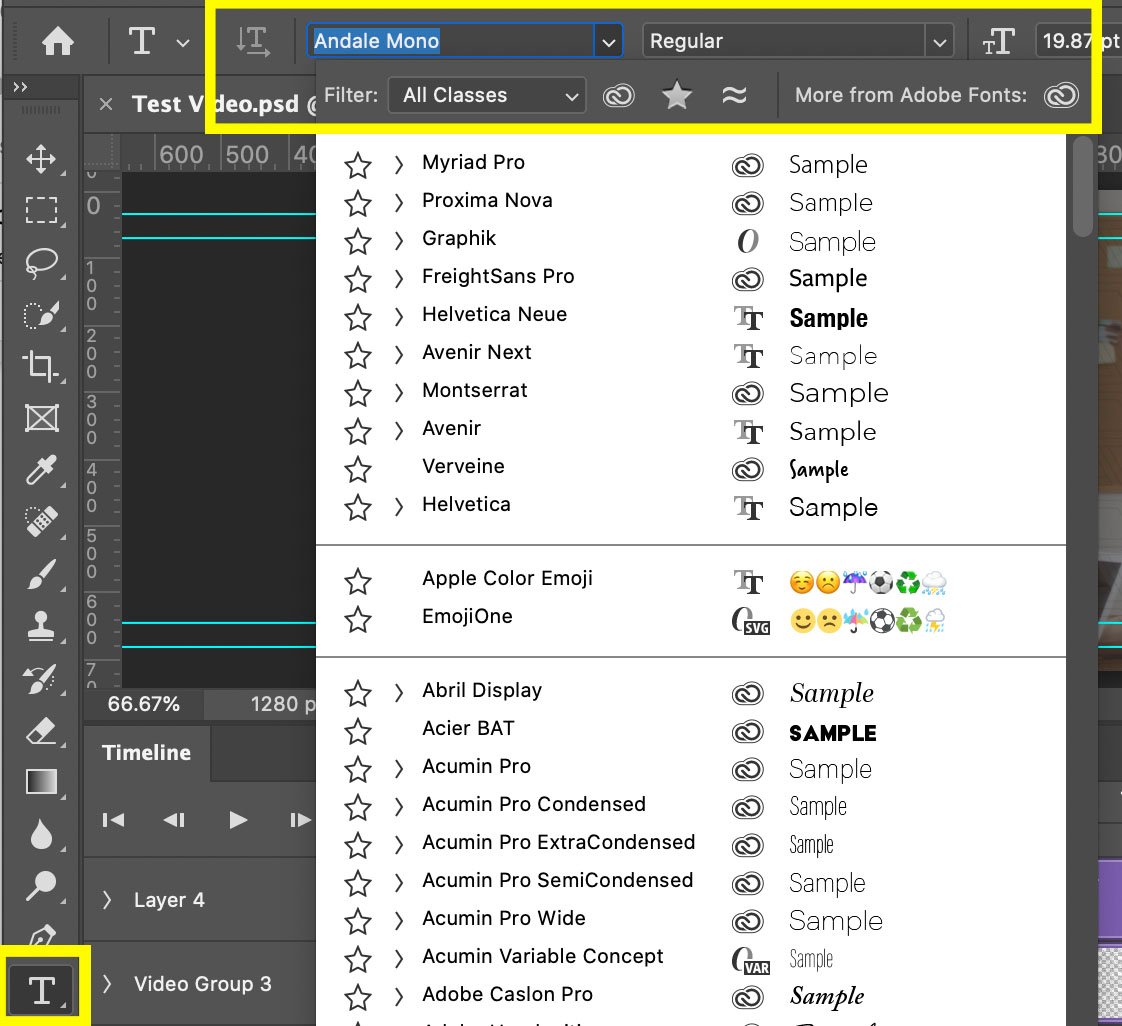Select the Clone Stamp tool
The width and height of the screenshot is (1122, 1026).
(41, 626)
